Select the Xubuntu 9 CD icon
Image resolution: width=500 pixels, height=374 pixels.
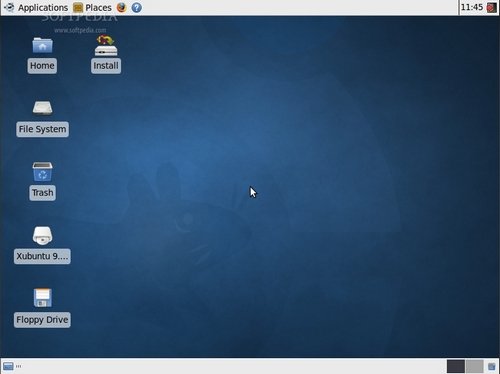click(42, 235)
